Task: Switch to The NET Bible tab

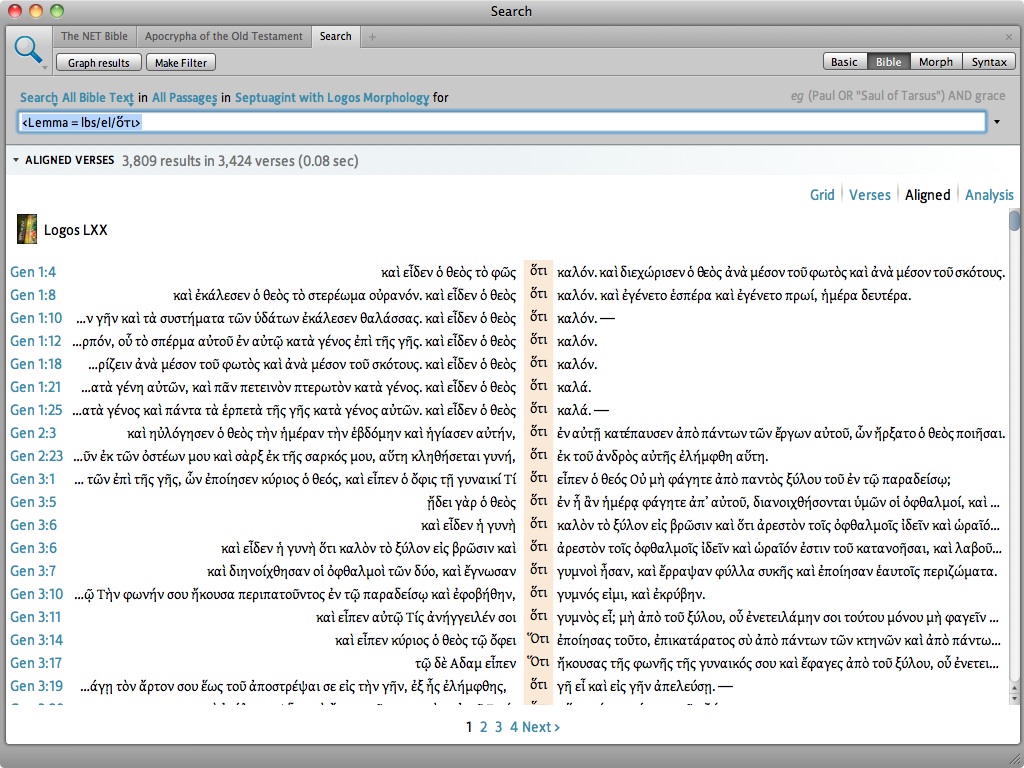Action: click(x=94, y=36)
